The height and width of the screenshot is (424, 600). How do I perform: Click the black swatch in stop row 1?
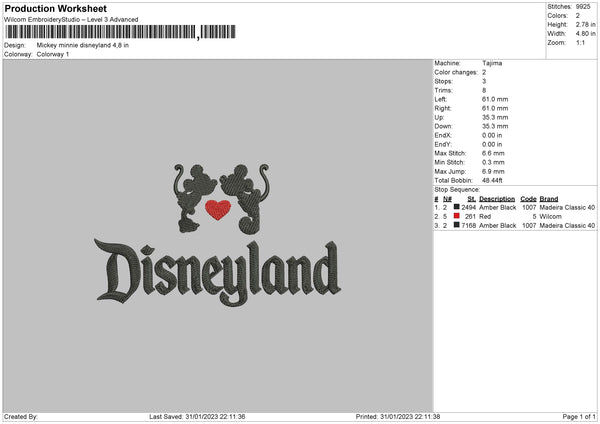[457, 207]
